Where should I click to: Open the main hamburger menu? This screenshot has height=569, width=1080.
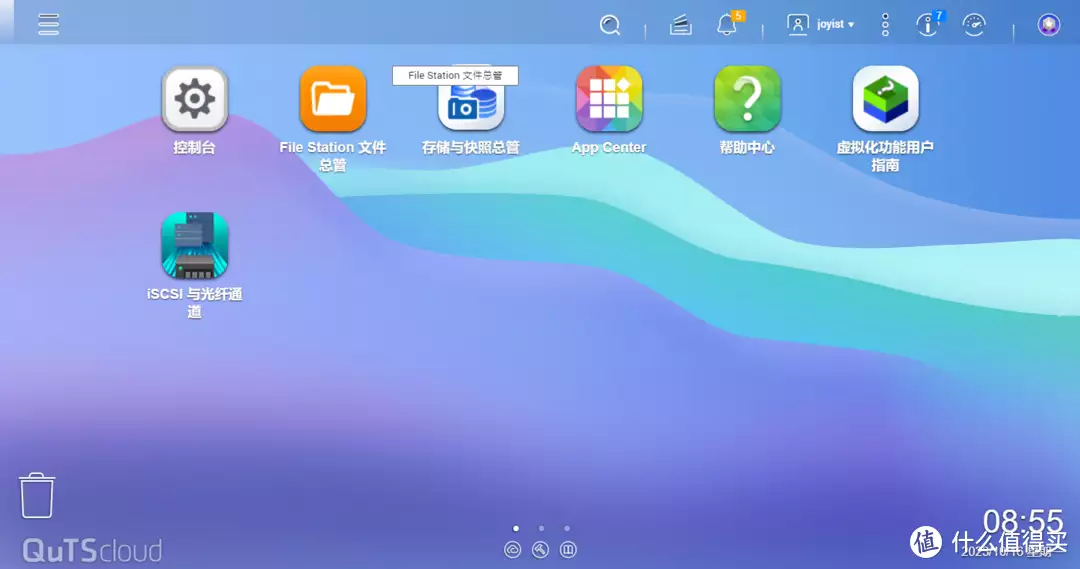[x=48, y=24]
